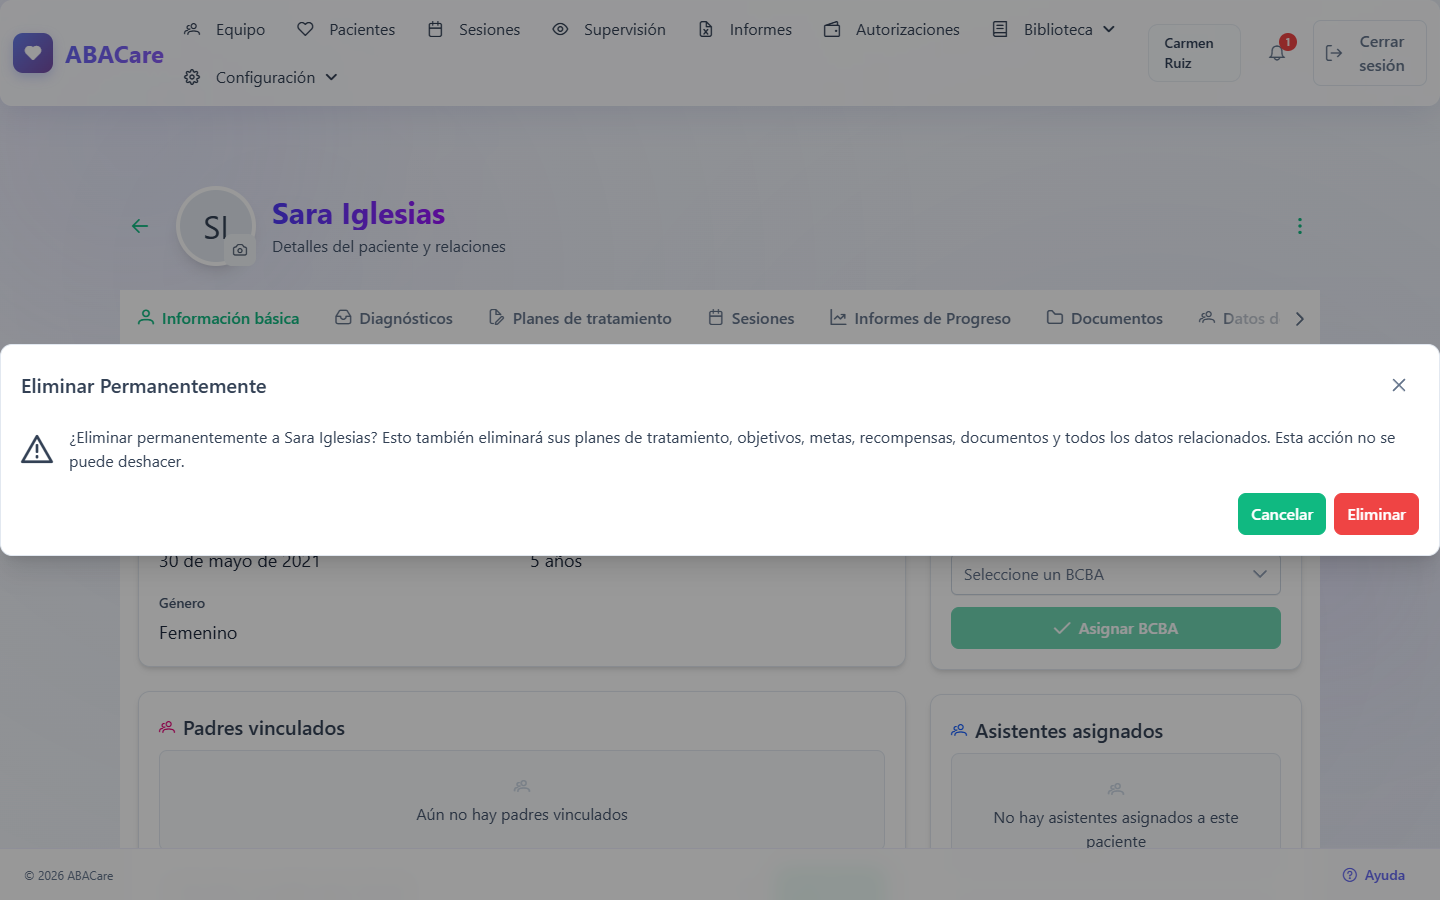Change the avatar photo via camera icon
The width and height of the screenshot is (1440, 900).
240,250
